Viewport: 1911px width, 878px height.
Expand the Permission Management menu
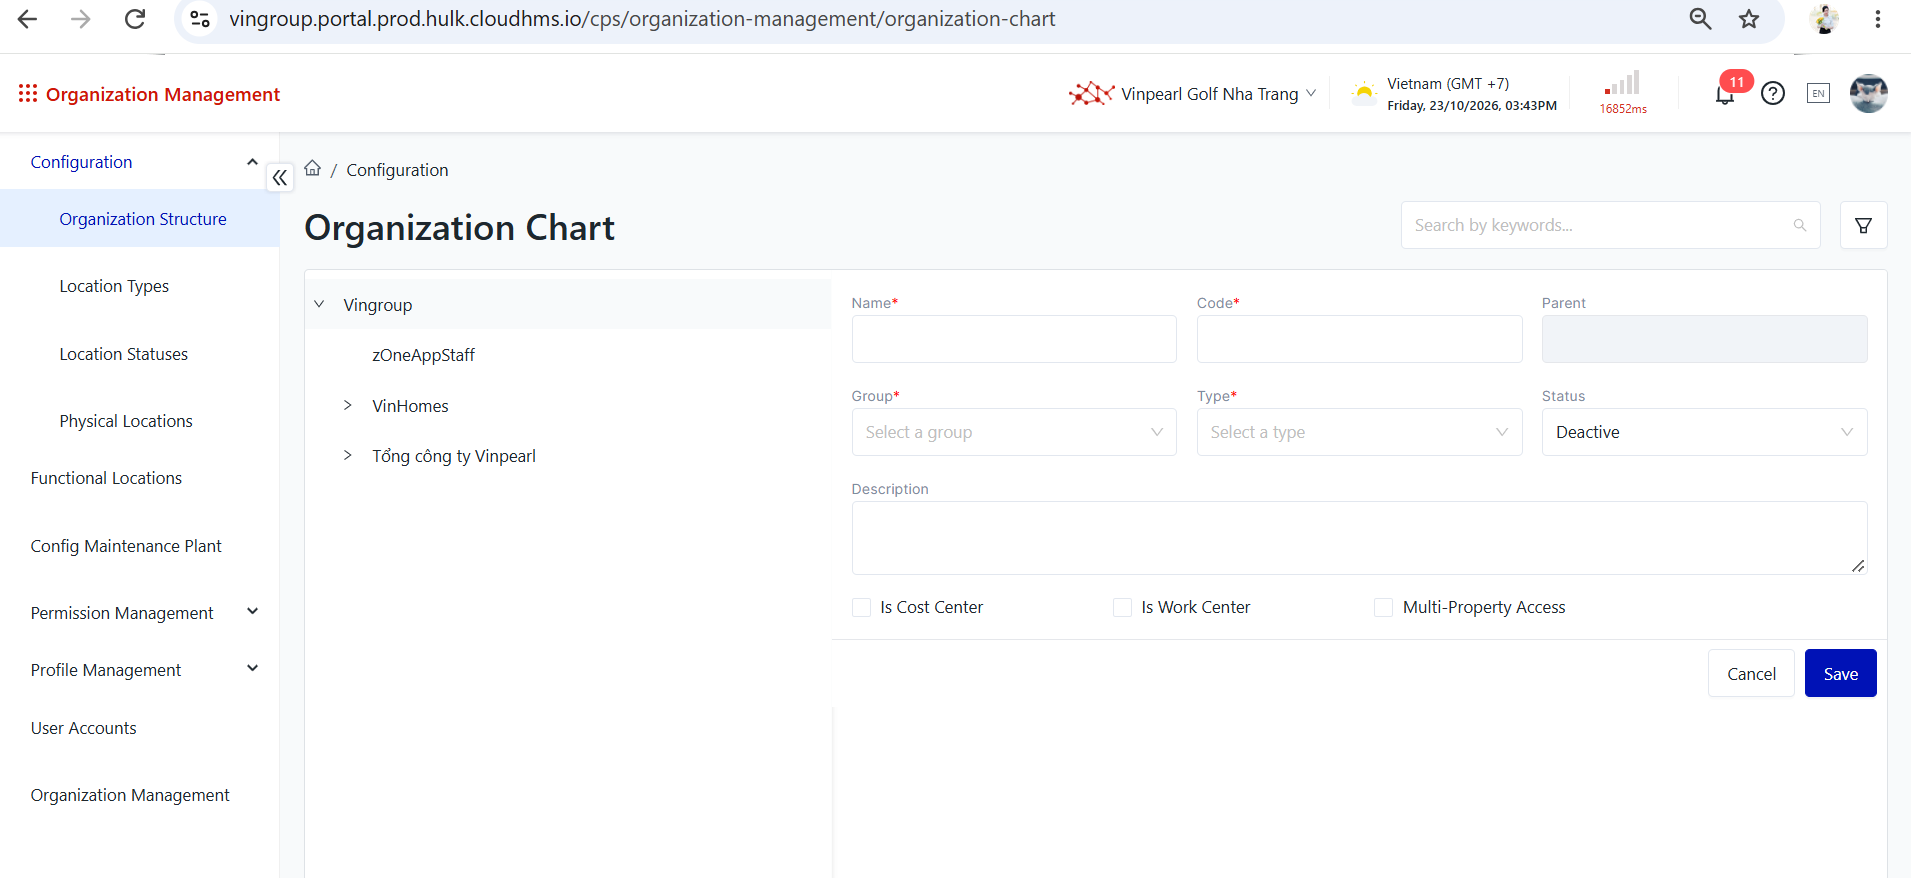click(x=252, y=612)
